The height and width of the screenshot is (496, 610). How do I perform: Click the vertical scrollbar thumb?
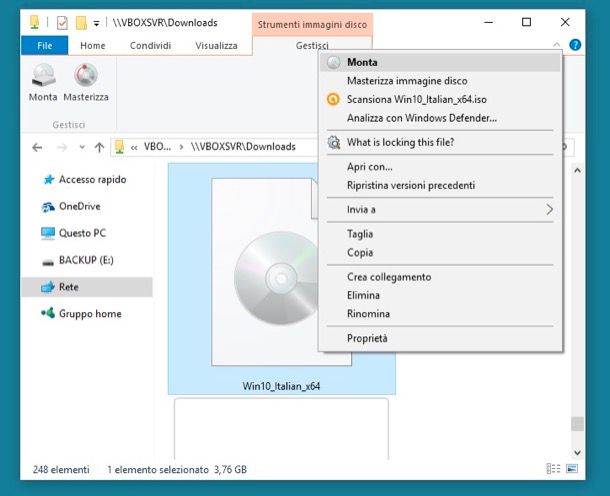click(x=577, y=424)
